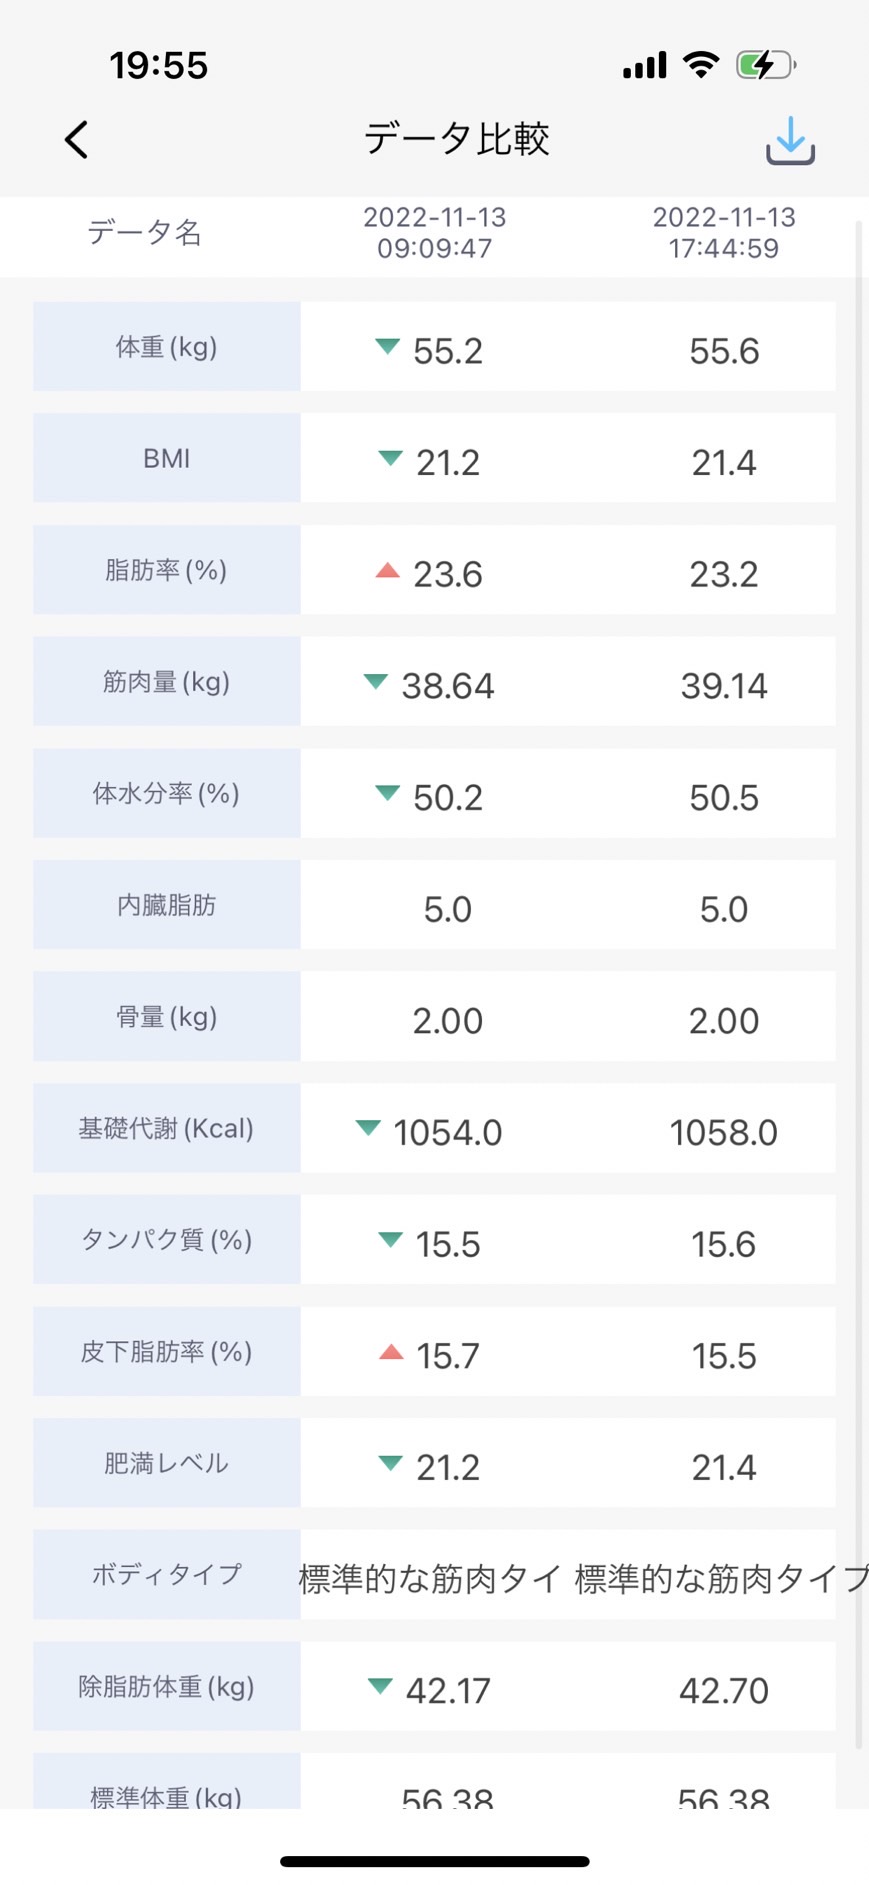Image resolution: width=869 pixels, height=1885 pixels.
Task: Select the BMI row label
Action: (x=167, y=458)
